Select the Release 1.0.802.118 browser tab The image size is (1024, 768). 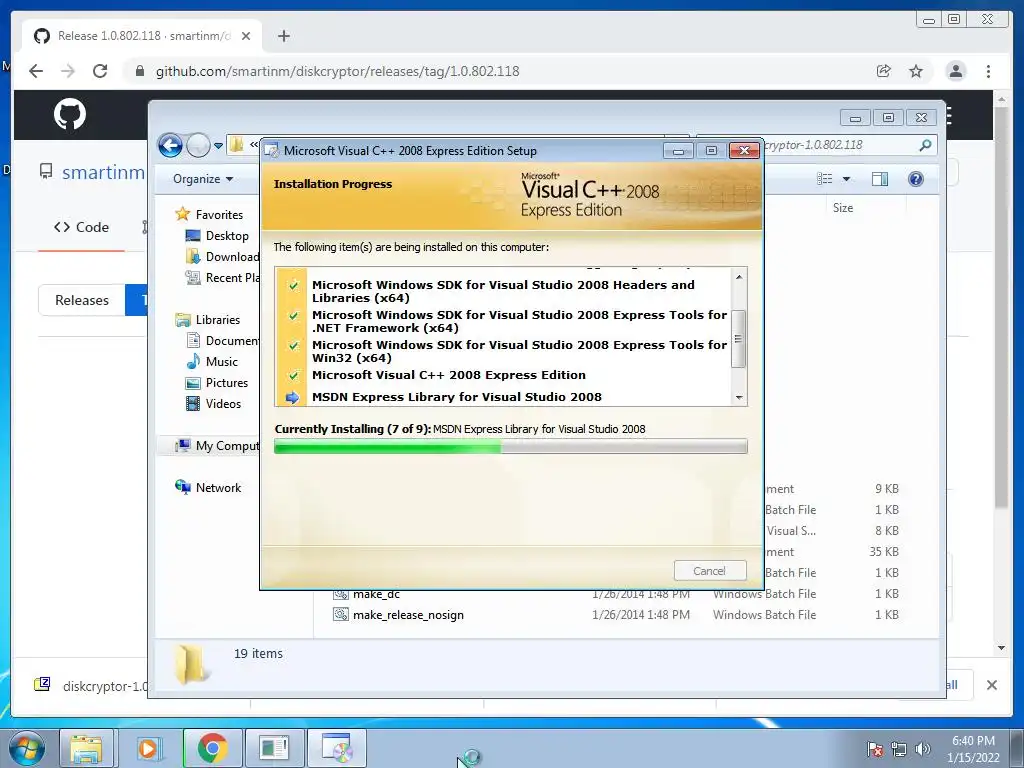142,36
